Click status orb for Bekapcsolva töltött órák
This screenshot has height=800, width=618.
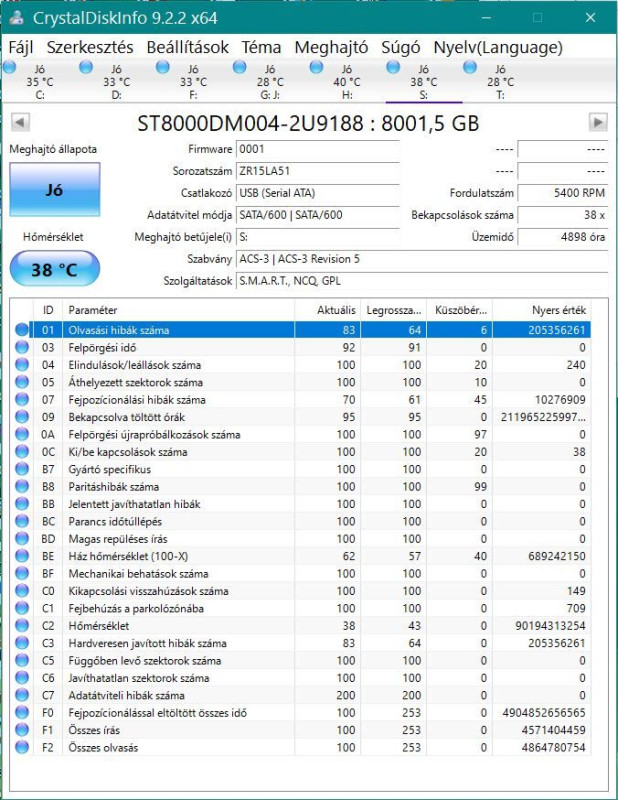pos(21,417)
